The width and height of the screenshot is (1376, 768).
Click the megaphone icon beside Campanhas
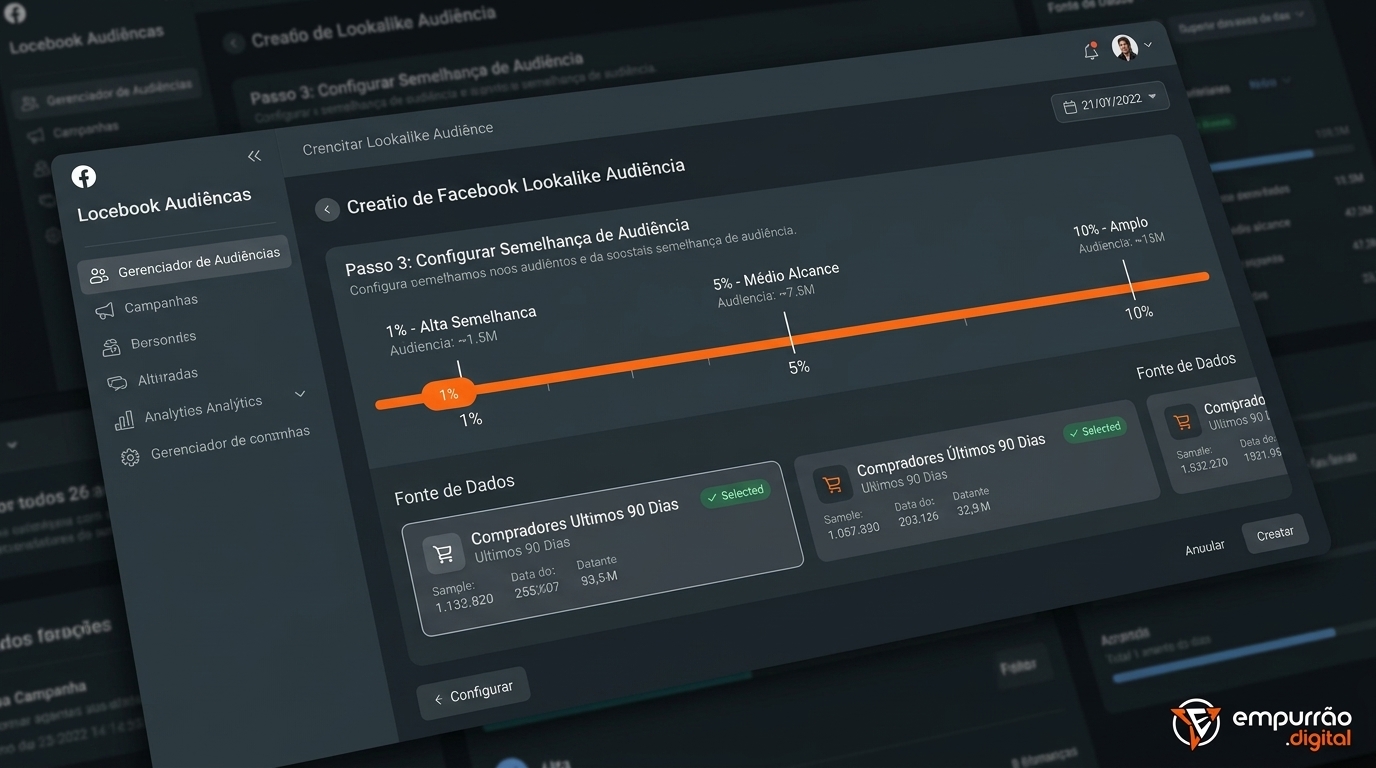(104, 311)
